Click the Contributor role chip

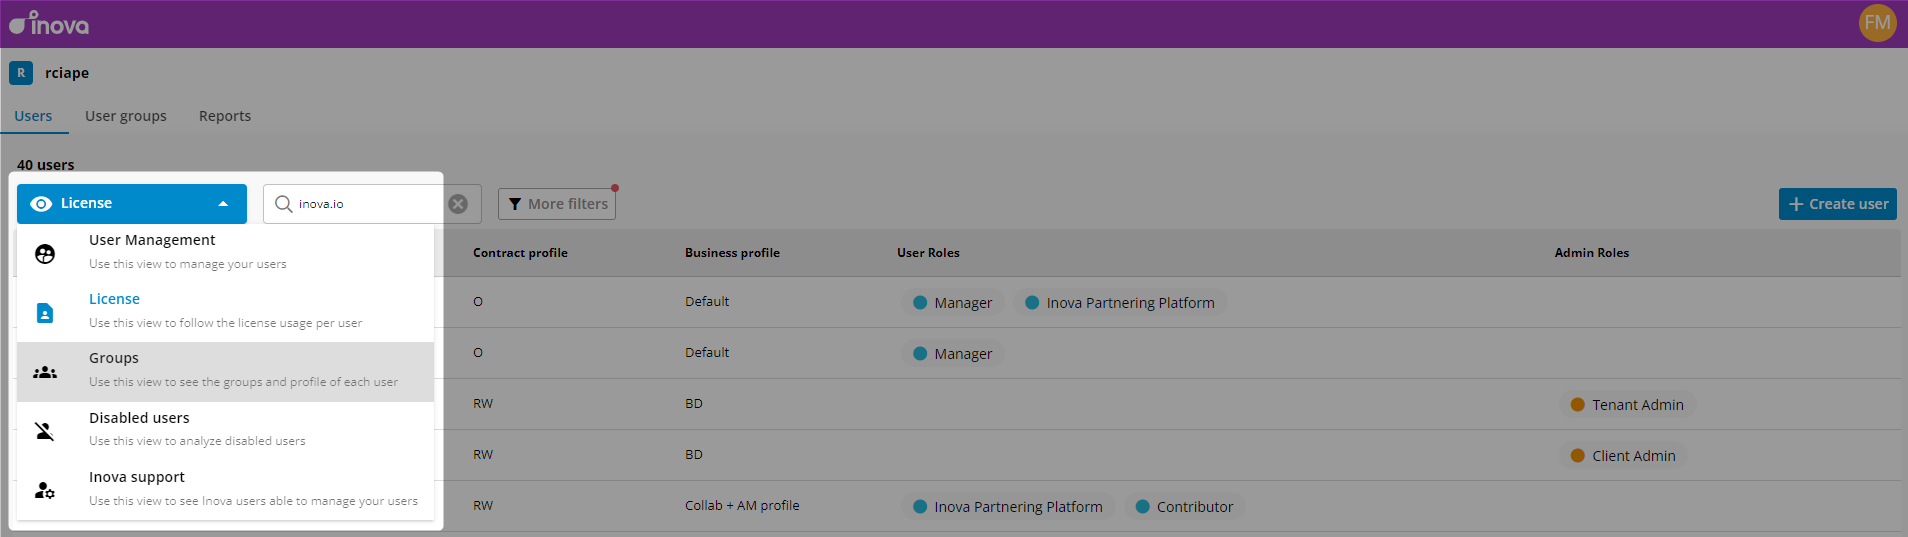[x=1184, y=507]
